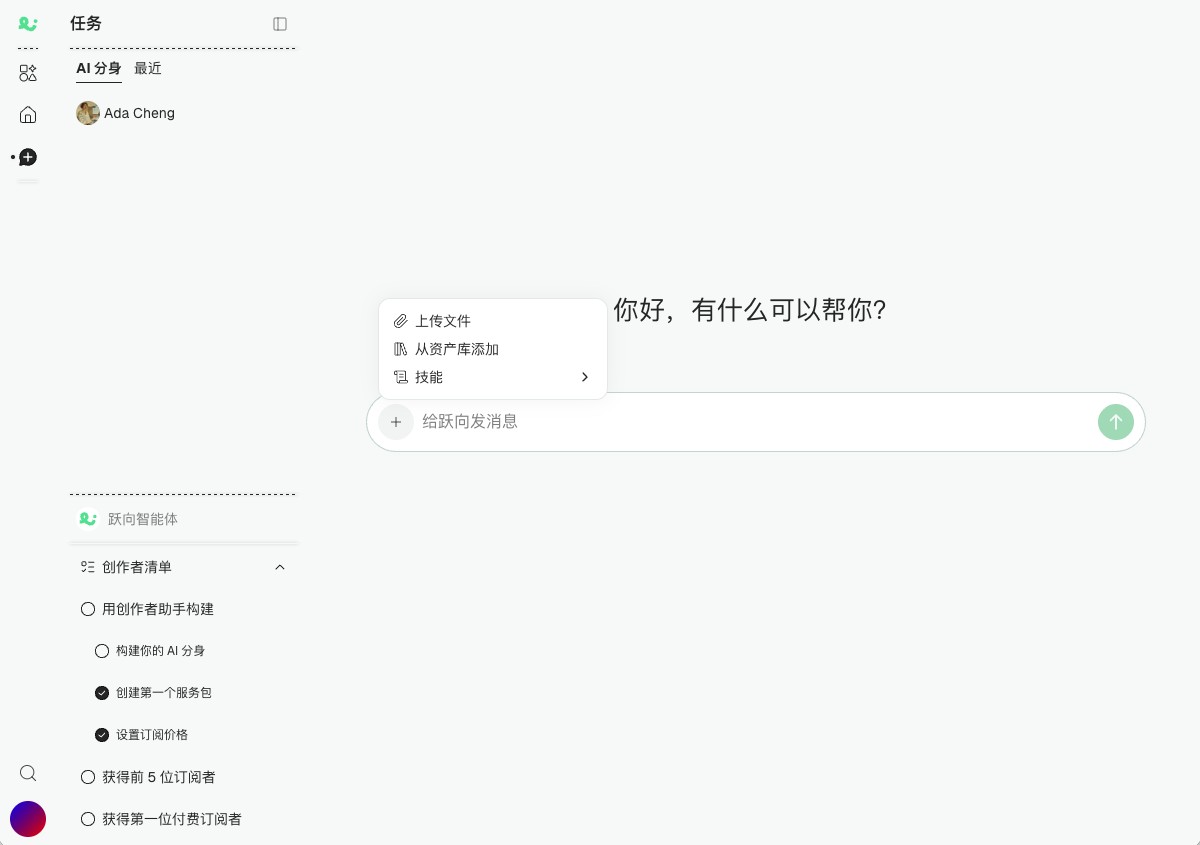Expand the 技能 submenu chevron arrow

tap(585, 377)
